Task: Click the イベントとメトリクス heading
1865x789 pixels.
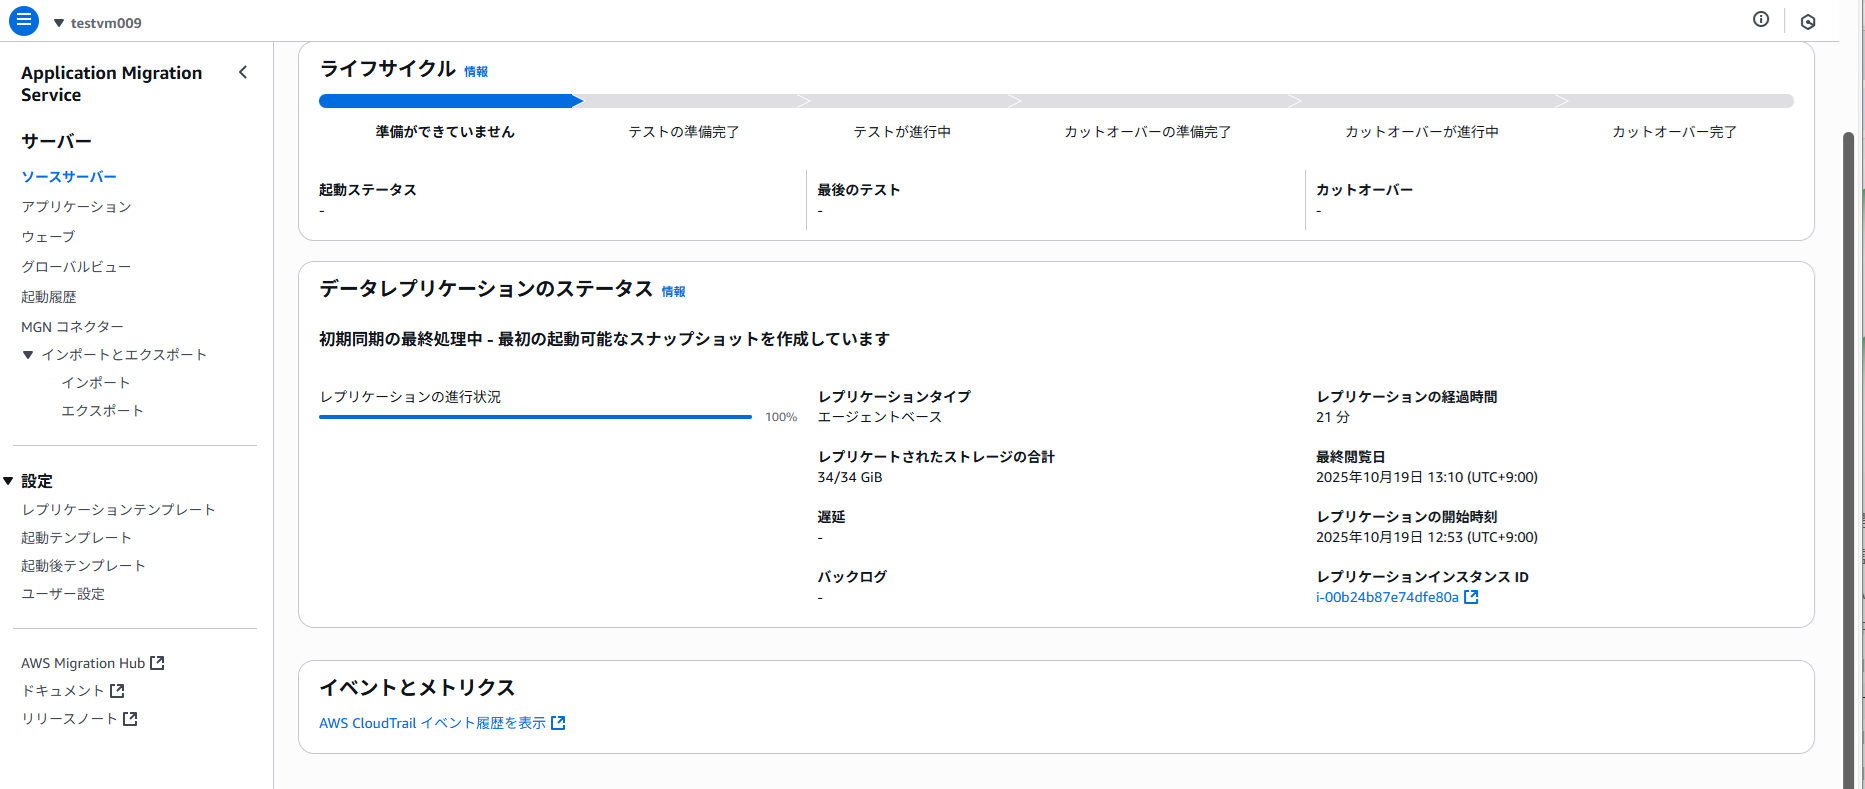Action: click(417, 688)
